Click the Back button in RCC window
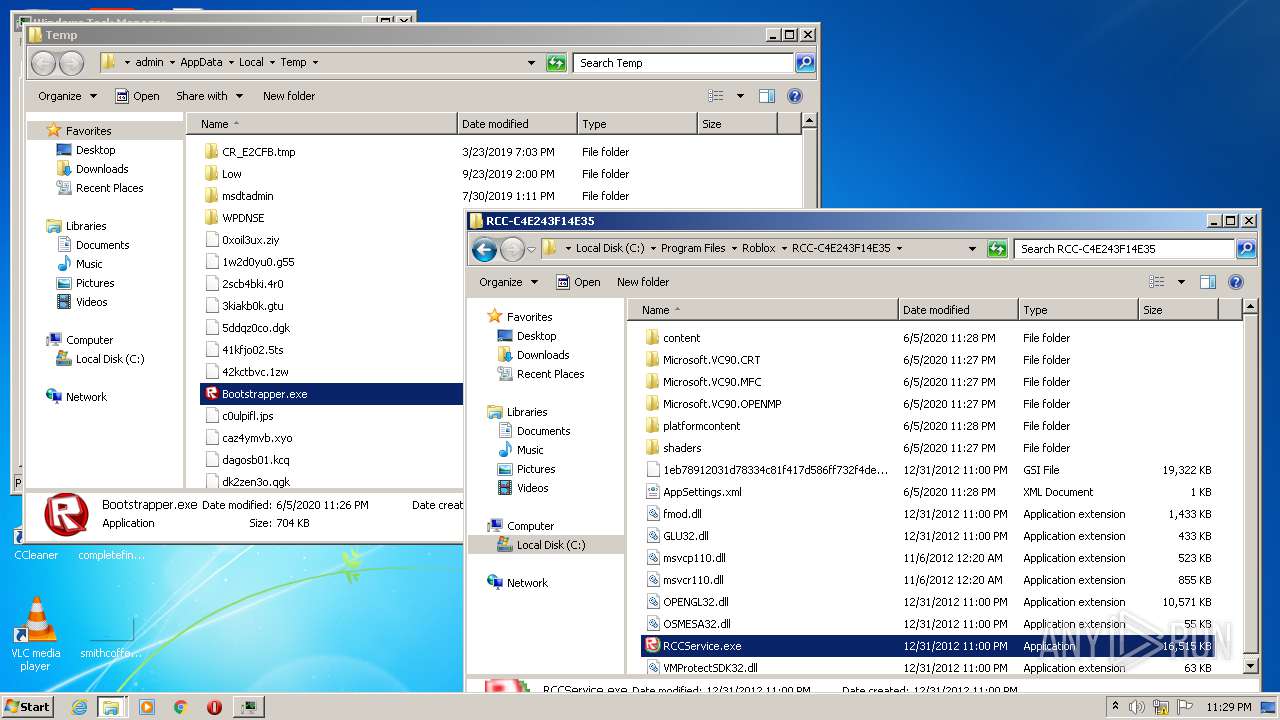 484,249
